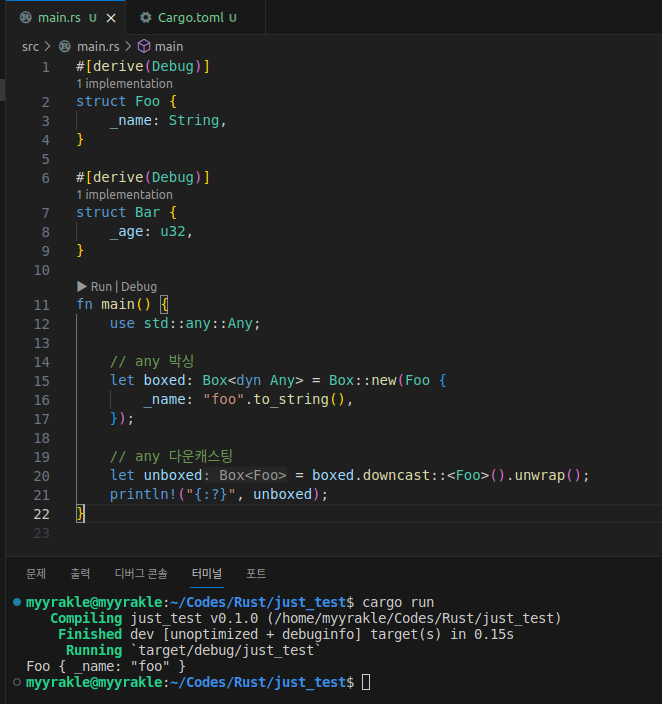Screen dimensions: 662x704
Task: Click the Debug code lens above main
Action: [139, 286]
